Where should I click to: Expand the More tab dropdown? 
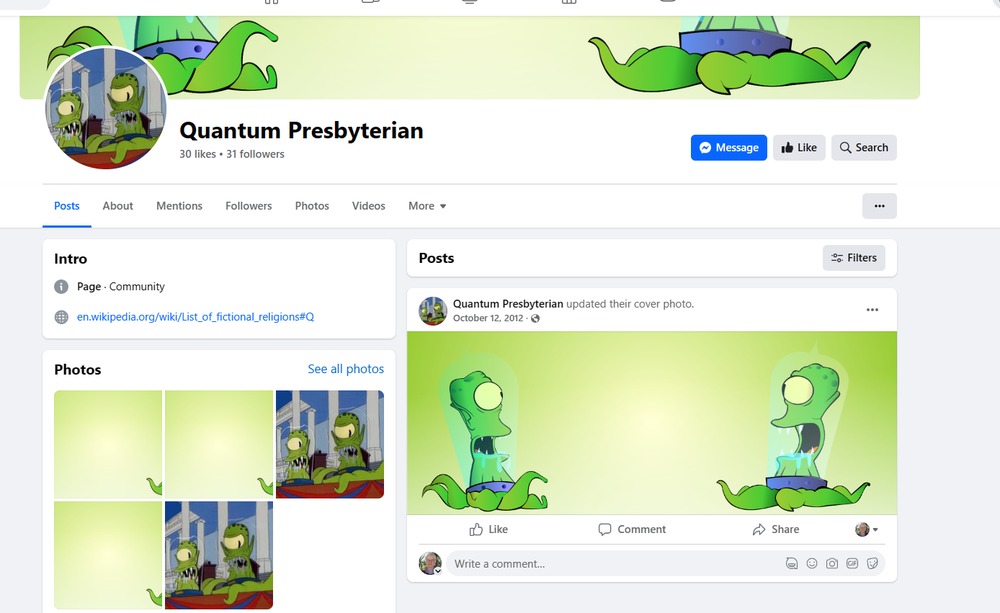427,206
